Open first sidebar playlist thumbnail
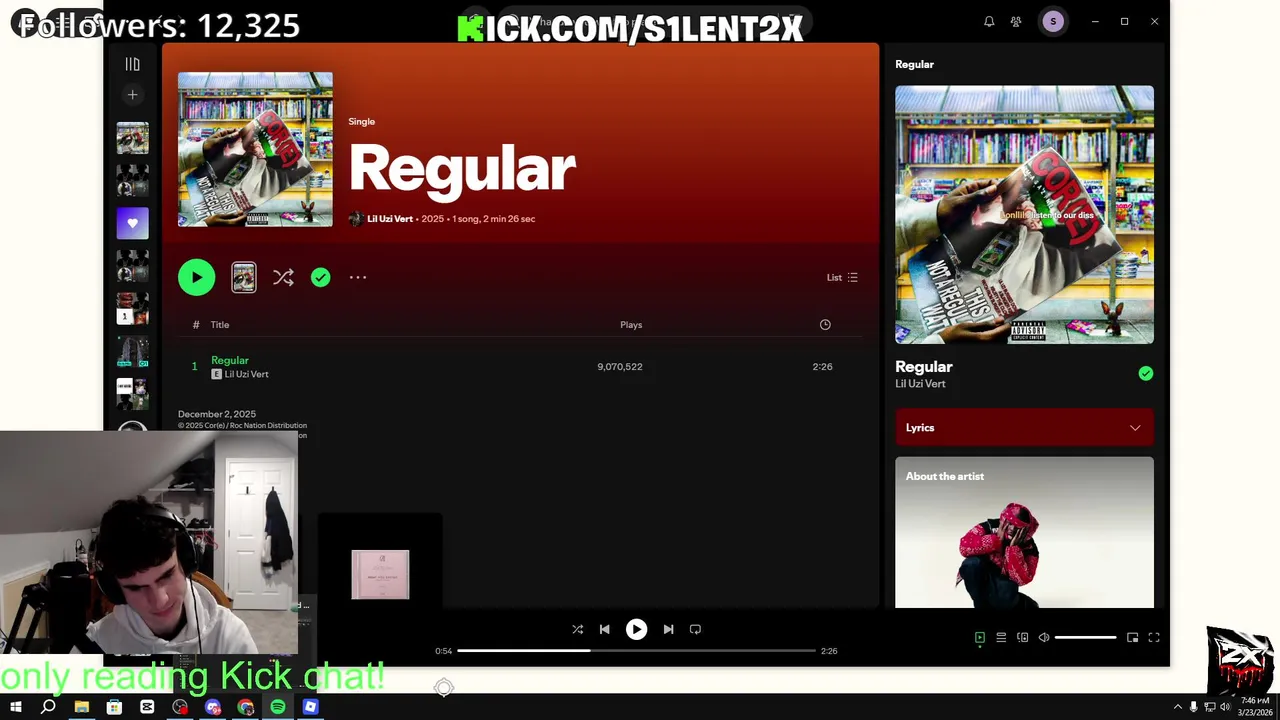This screenshot has width=1280, height=720. tap(132, 138)
